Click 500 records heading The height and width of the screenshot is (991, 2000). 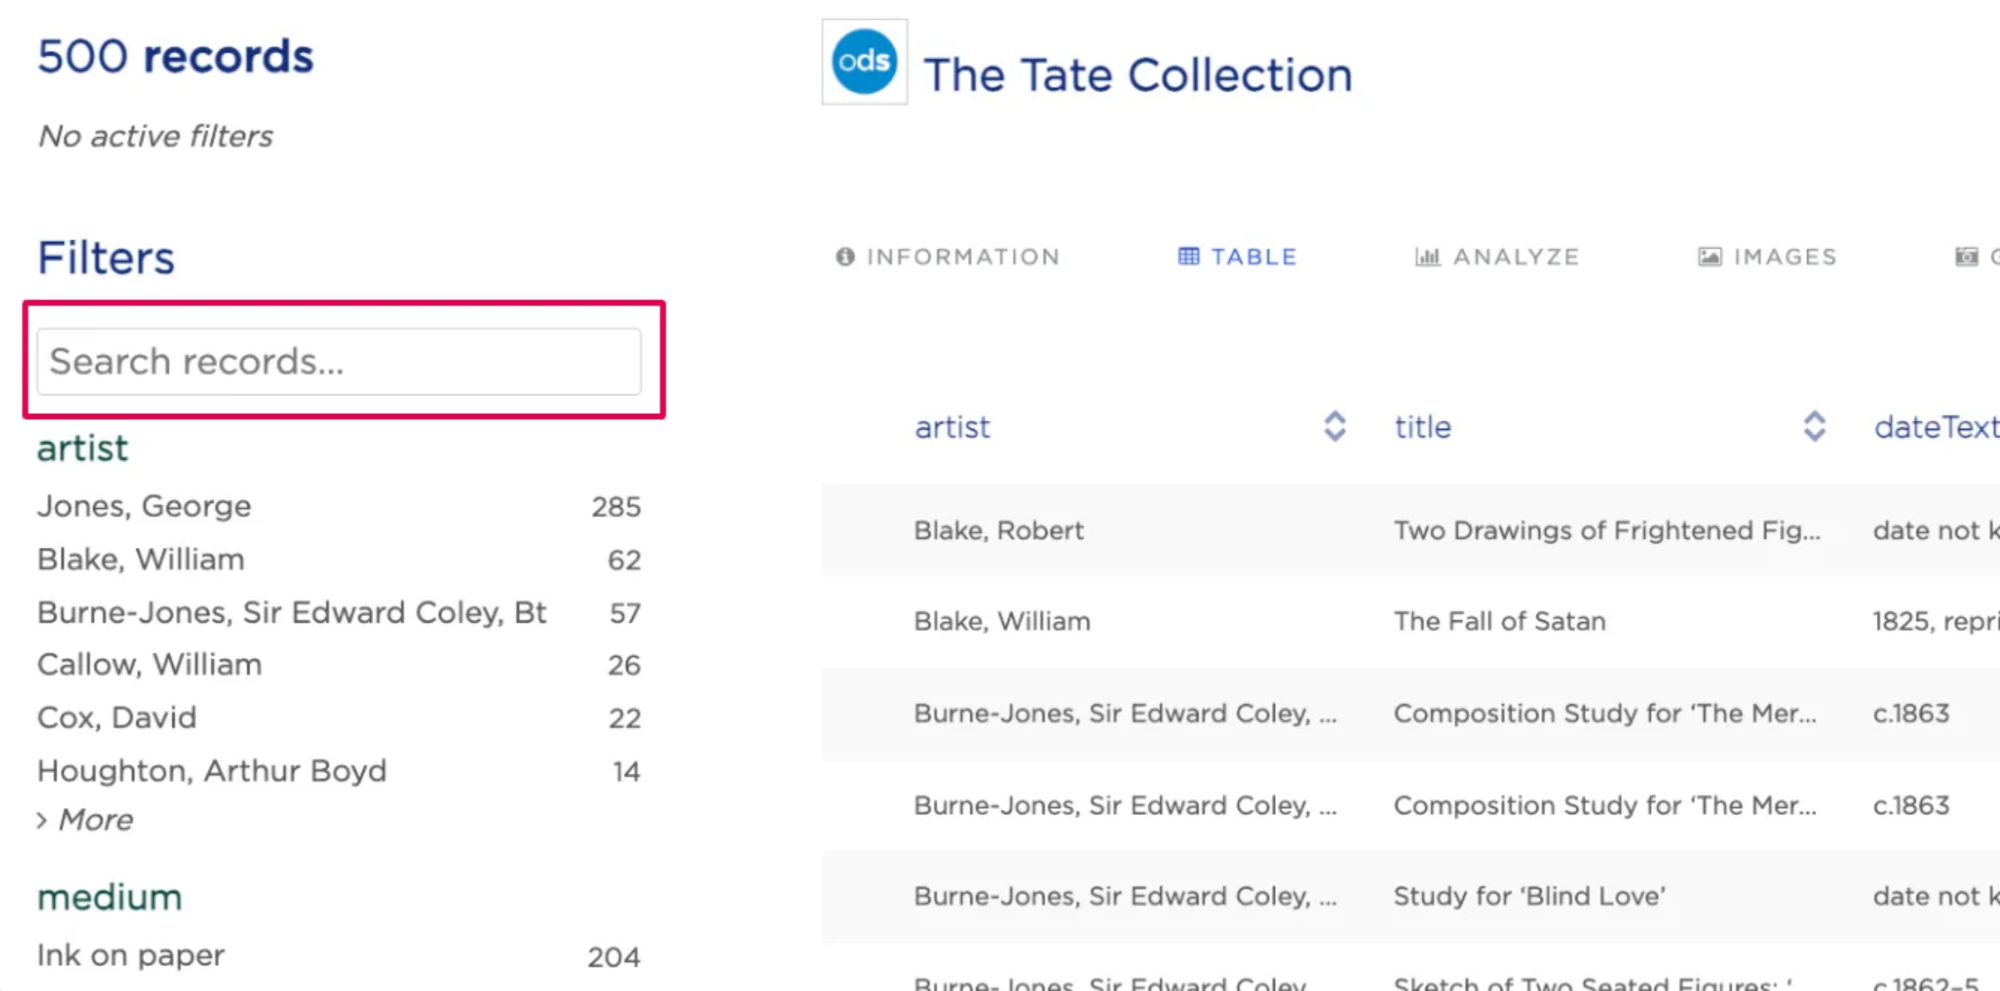pos(175,56)
